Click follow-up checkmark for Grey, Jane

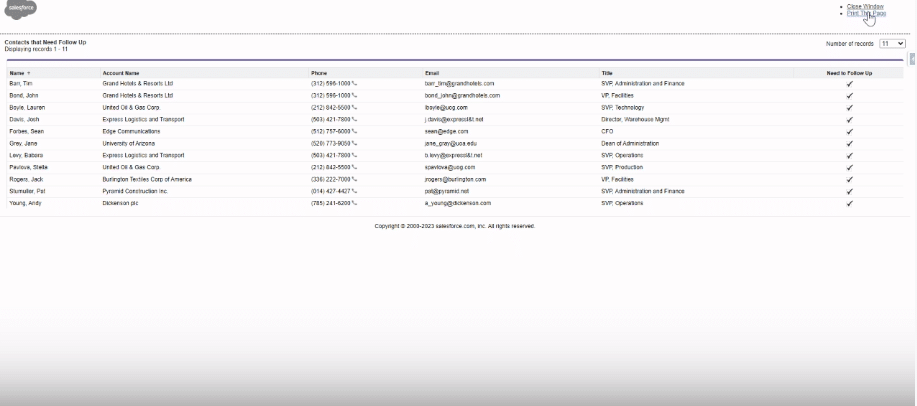(x=849, y=143)
